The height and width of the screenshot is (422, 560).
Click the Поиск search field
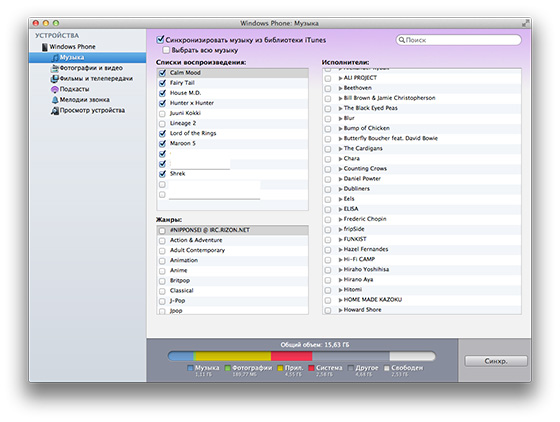pos(459,40)
